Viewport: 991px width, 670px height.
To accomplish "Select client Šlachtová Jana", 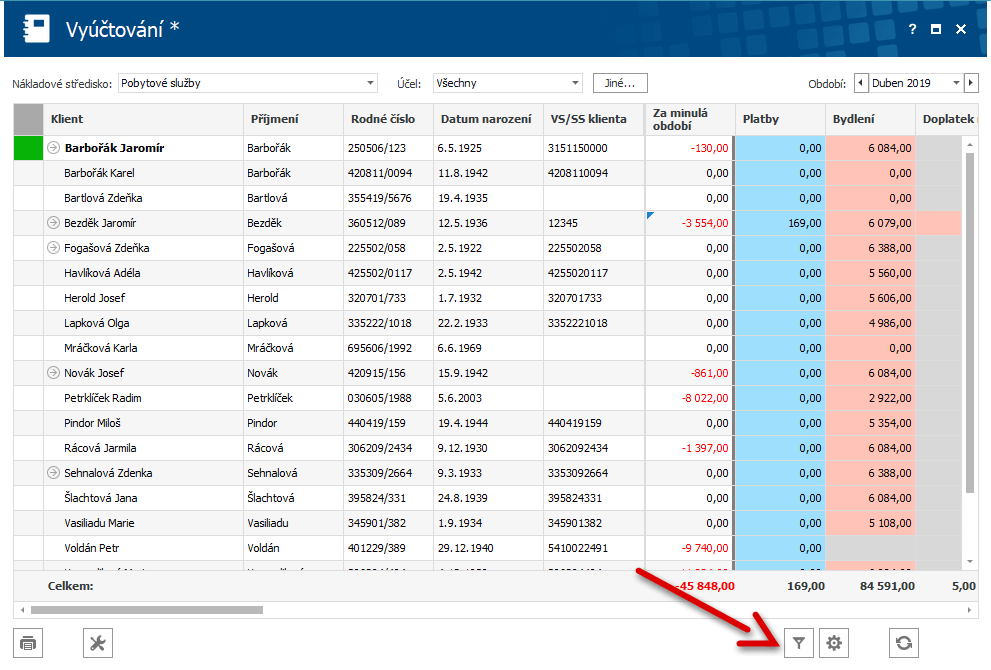I will tap(100, 498).
